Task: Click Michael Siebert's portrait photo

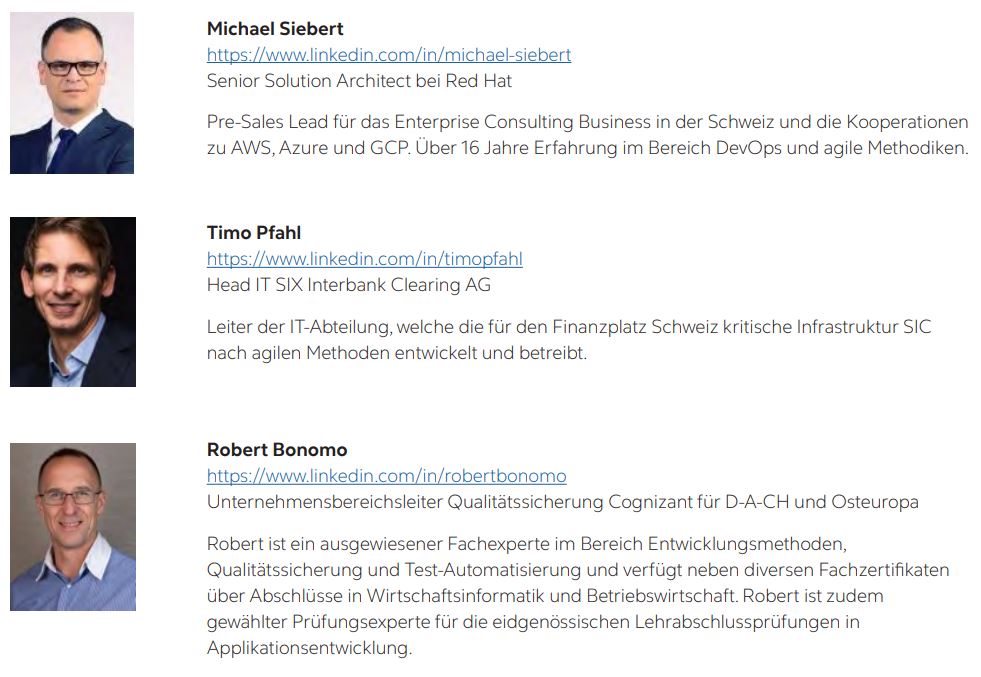Action: click(72, 93)
